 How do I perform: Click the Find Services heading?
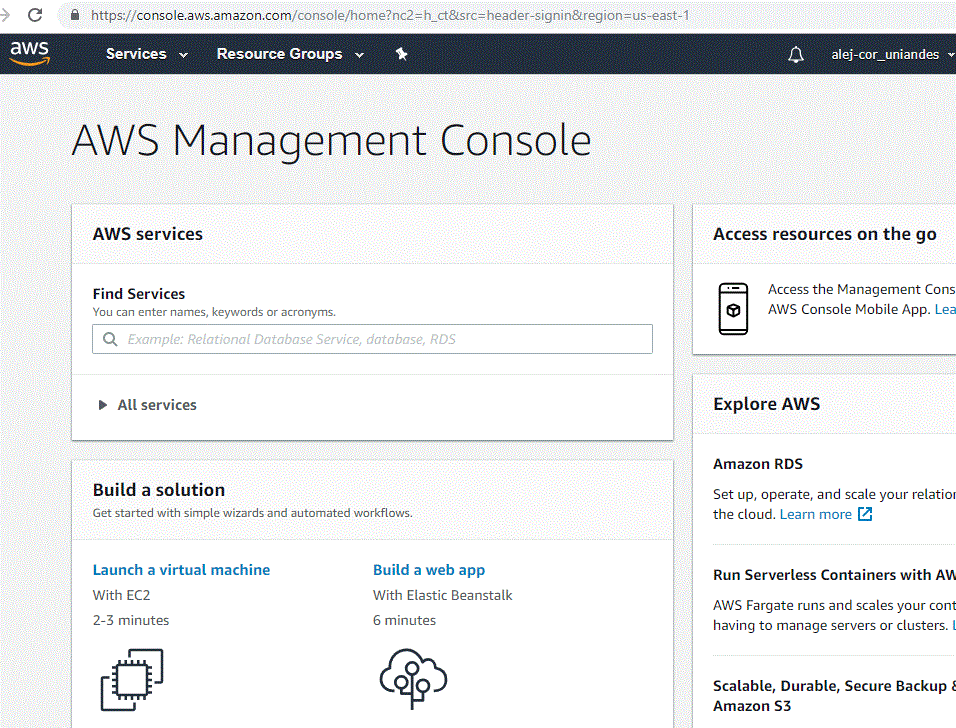138,294
